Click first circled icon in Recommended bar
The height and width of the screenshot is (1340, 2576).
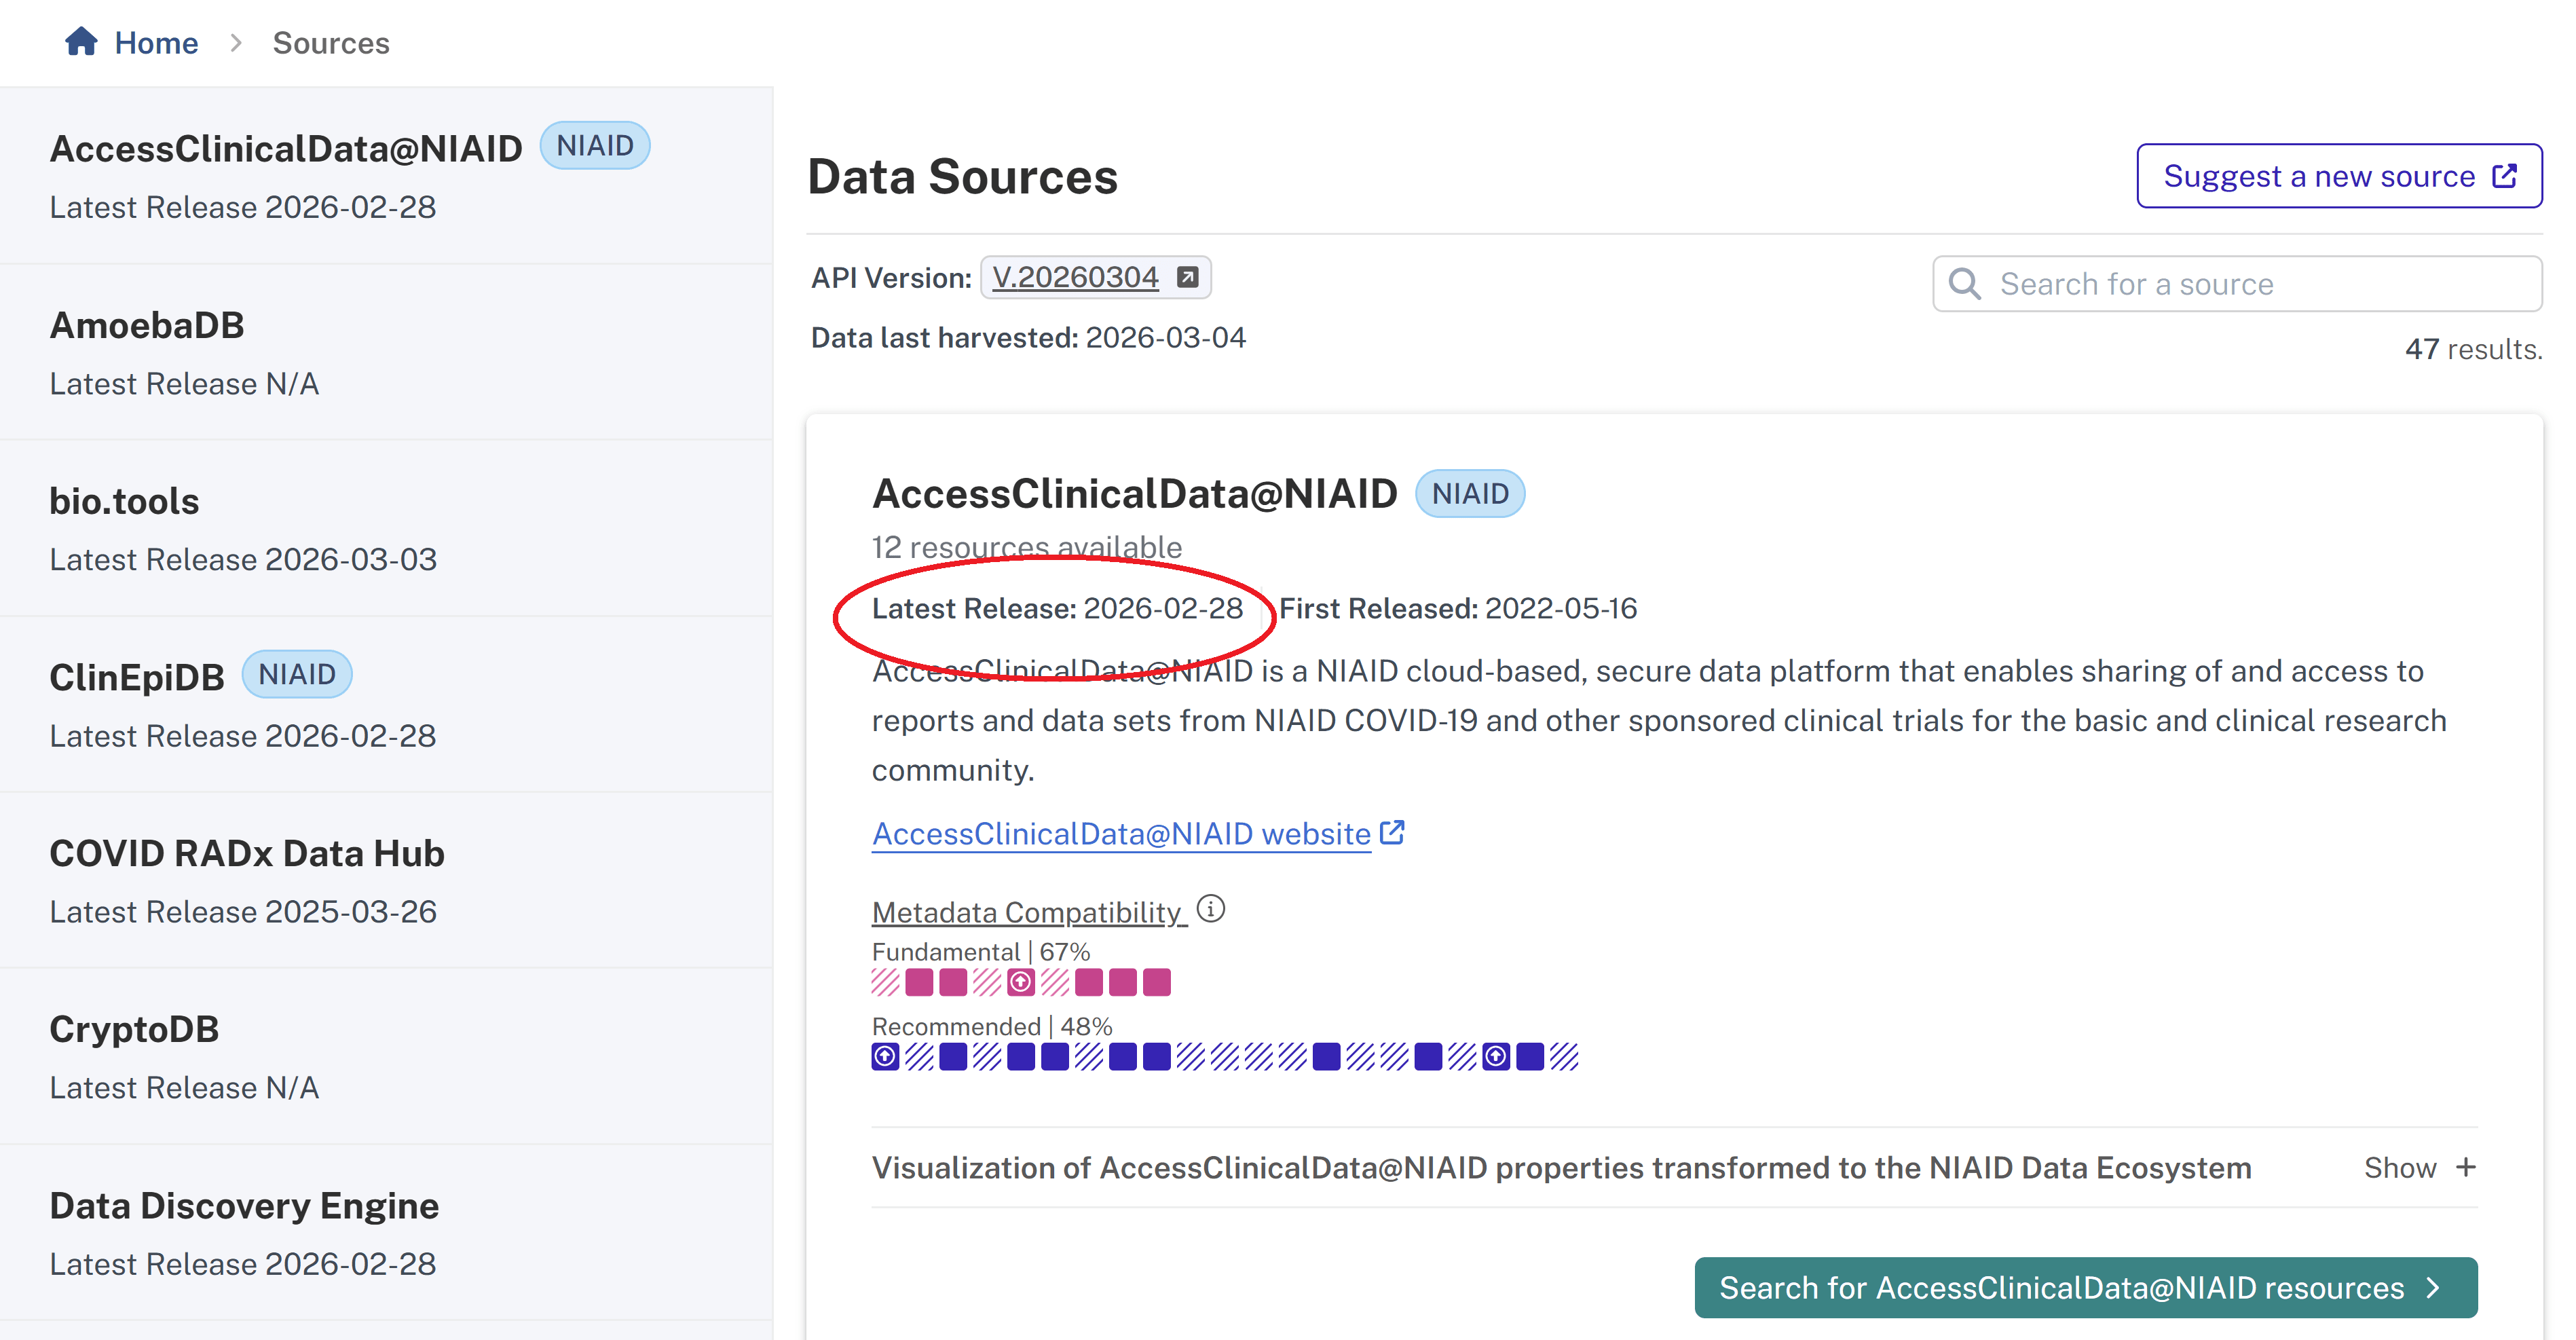point(885,1057)
